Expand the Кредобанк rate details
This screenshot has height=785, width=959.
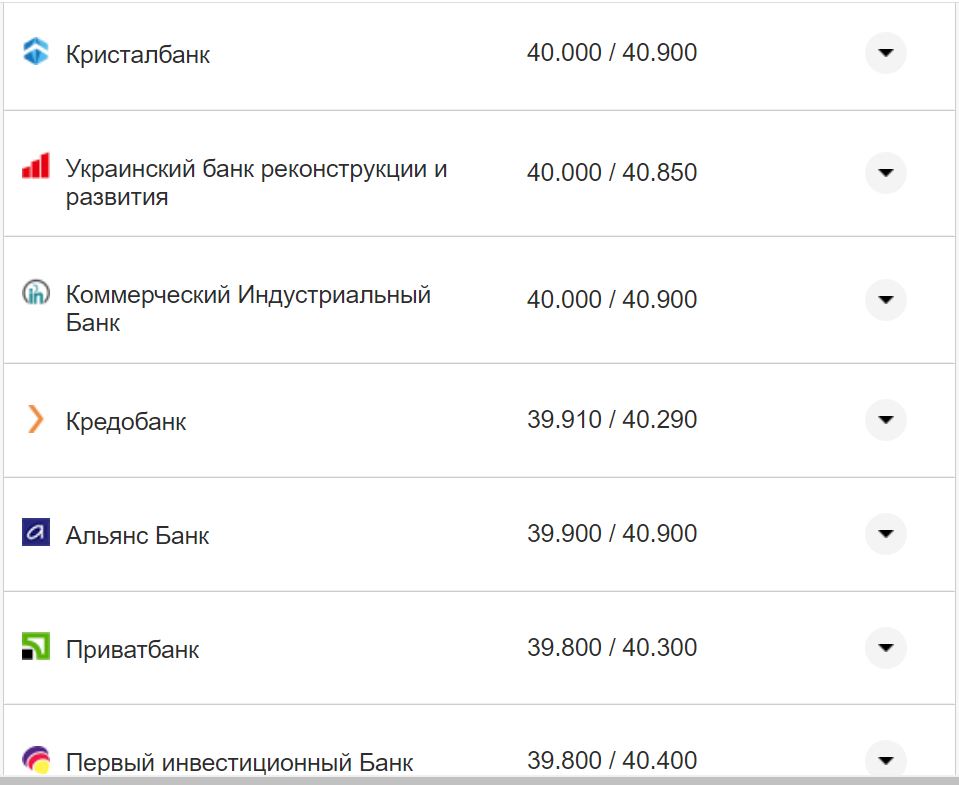(884, 421)
